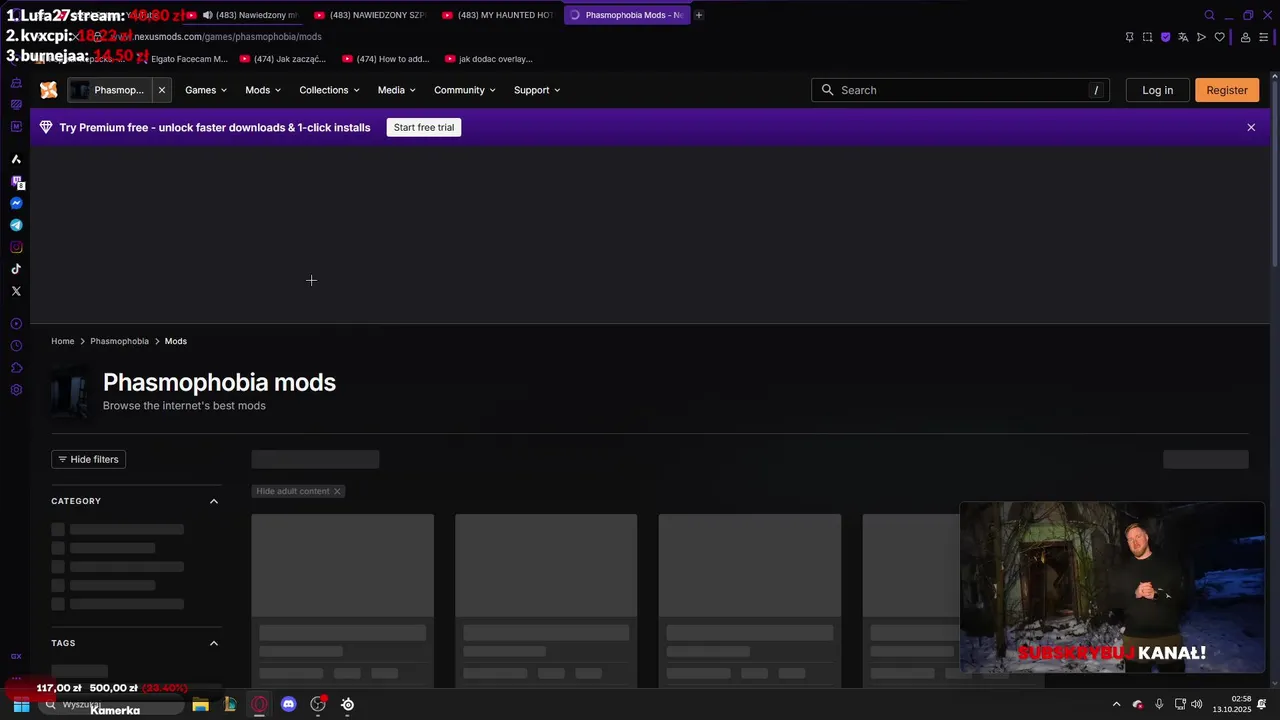This screenshot has width=1280, height=720.
Task: Collapse the TAGS filter section
Action: (x=214, y=643)
